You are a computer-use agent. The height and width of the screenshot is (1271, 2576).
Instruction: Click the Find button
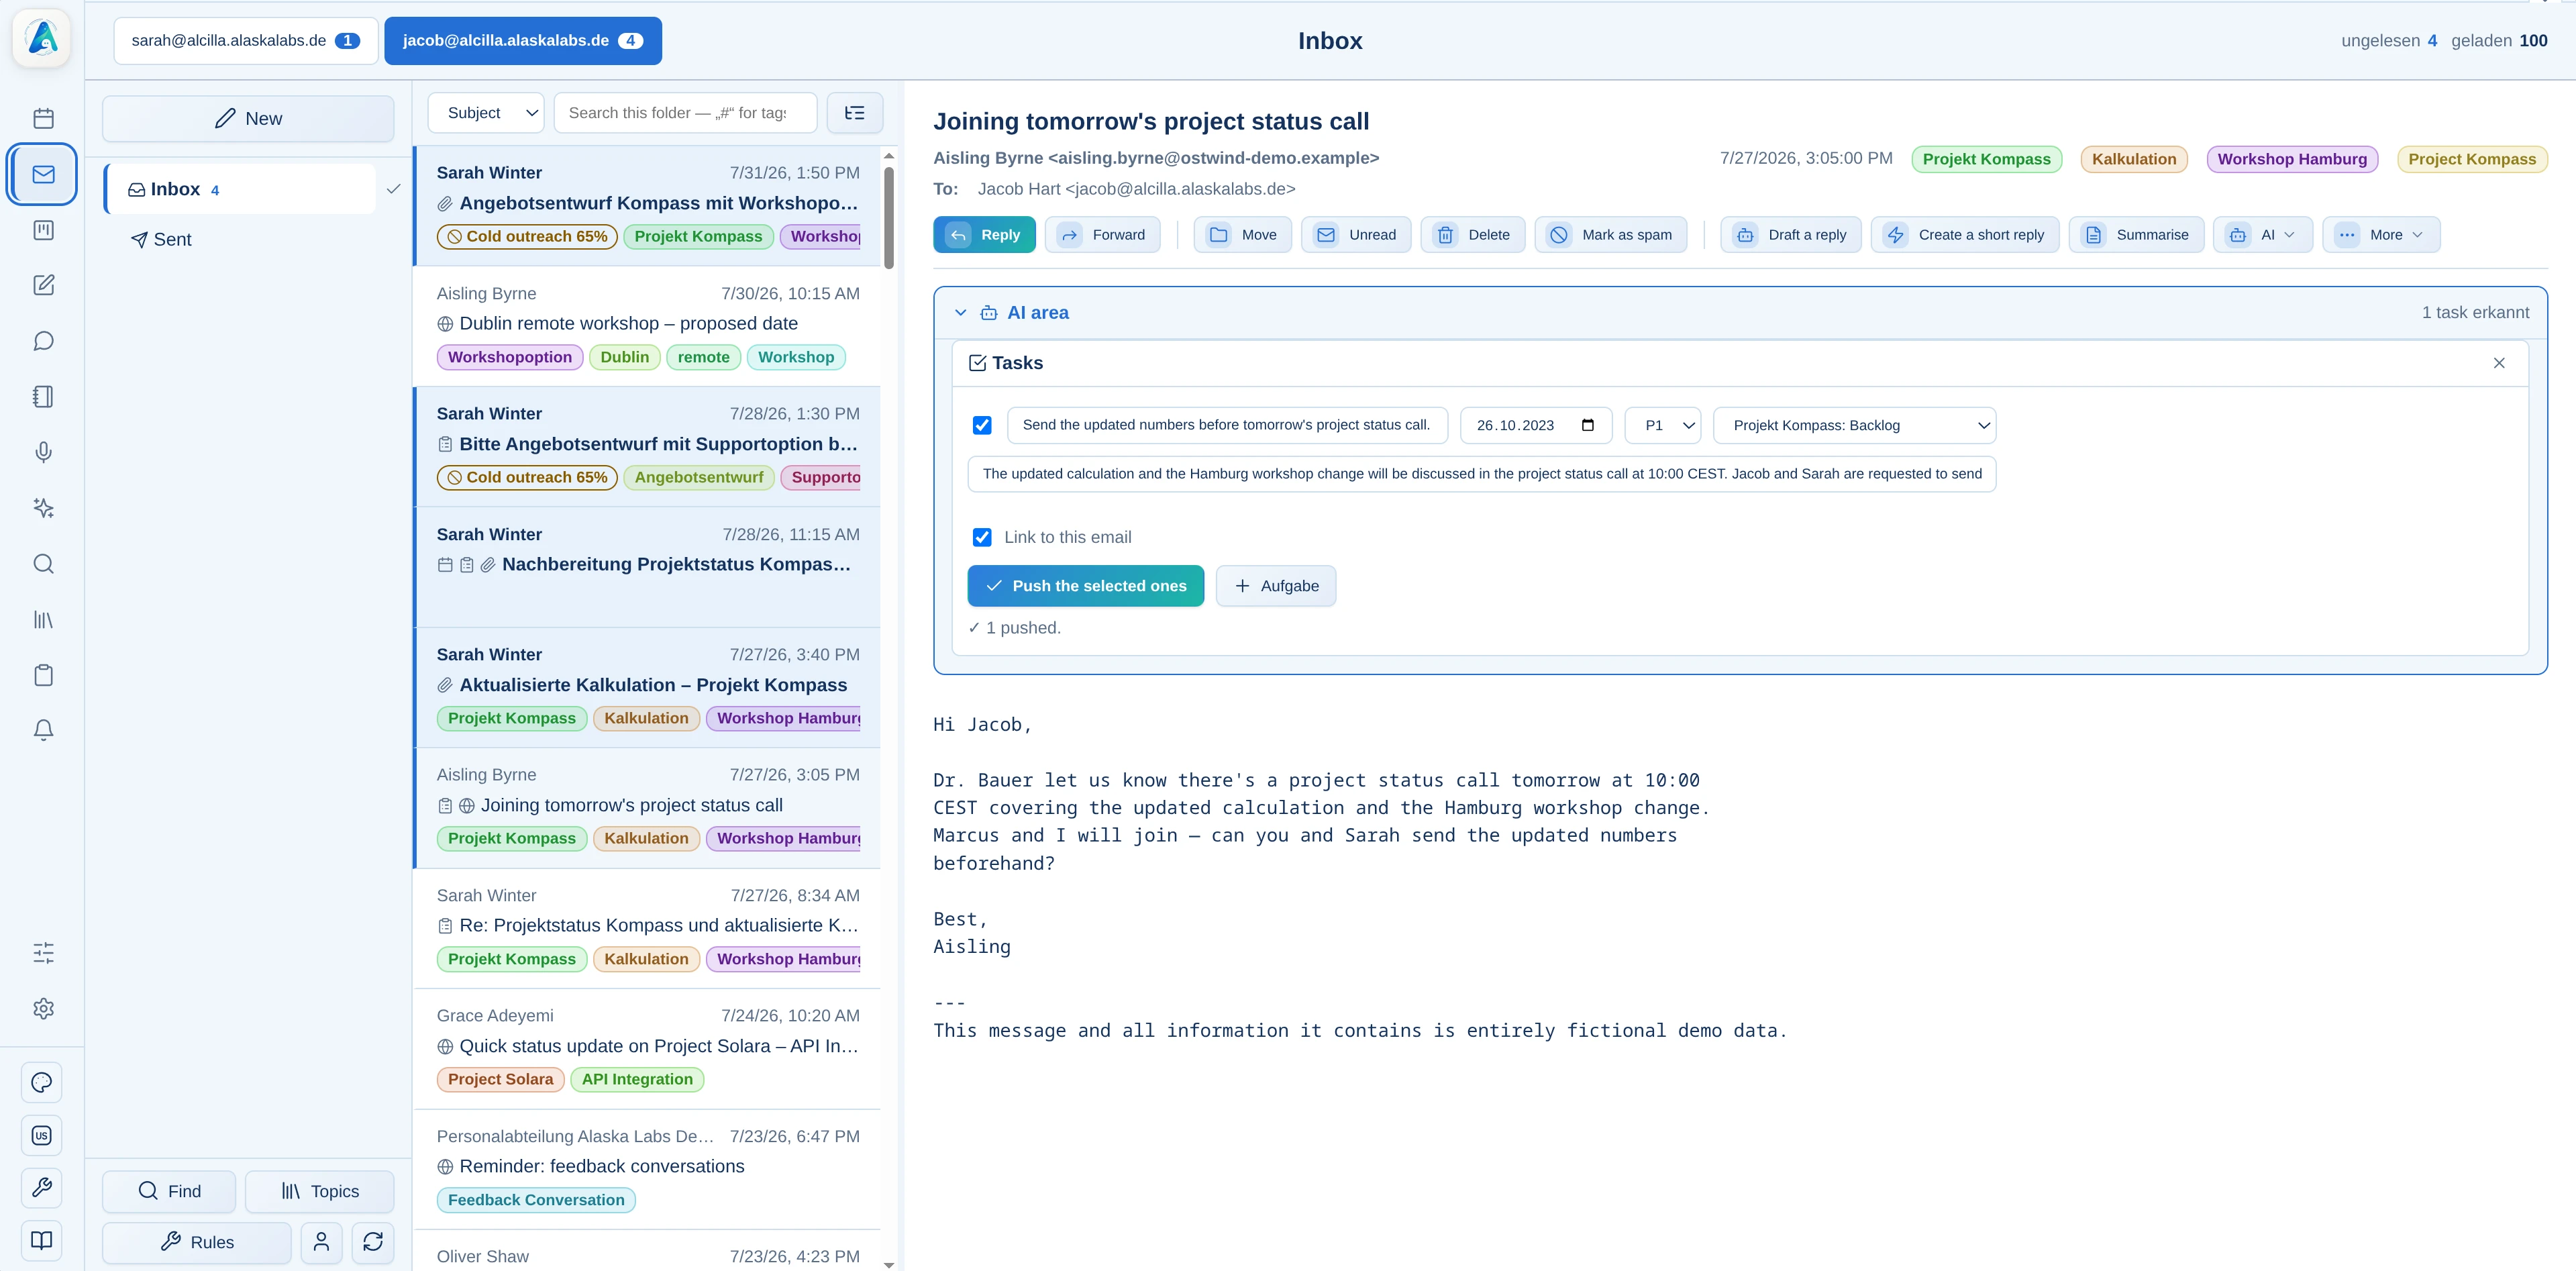(x=169, y=1191)
